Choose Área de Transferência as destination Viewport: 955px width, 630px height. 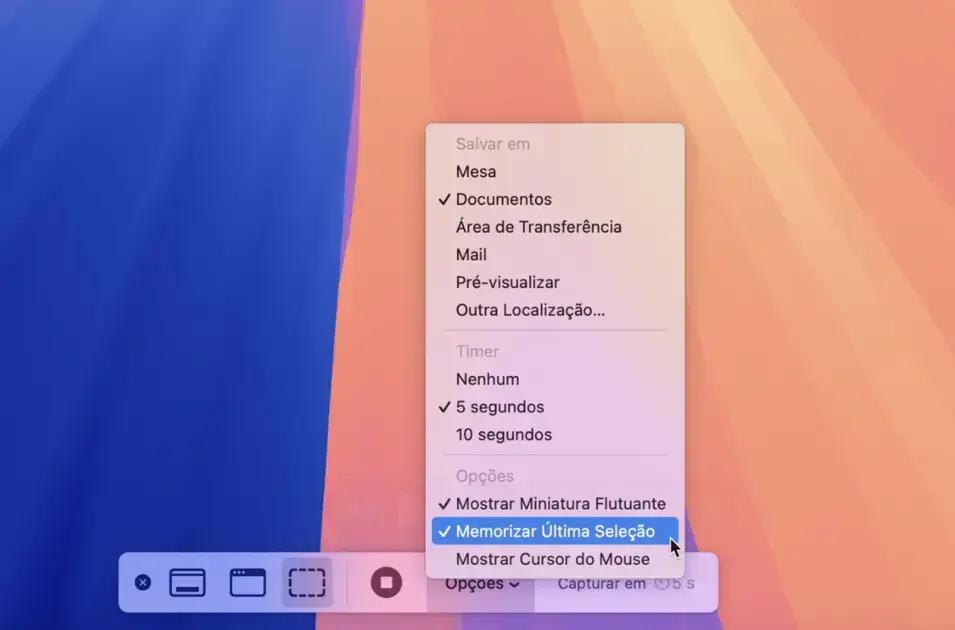pyautogui.click(x=555, y=227)
